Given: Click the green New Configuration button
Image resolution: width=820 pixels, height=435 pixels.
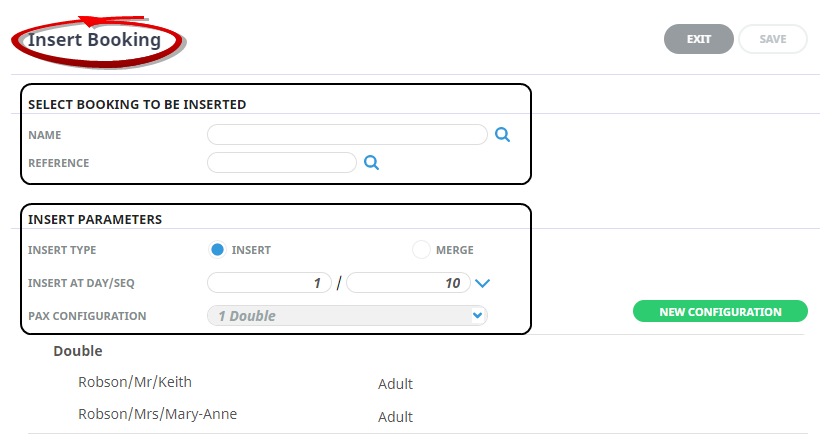Looking at the screenshot, I should pos(720,311).
